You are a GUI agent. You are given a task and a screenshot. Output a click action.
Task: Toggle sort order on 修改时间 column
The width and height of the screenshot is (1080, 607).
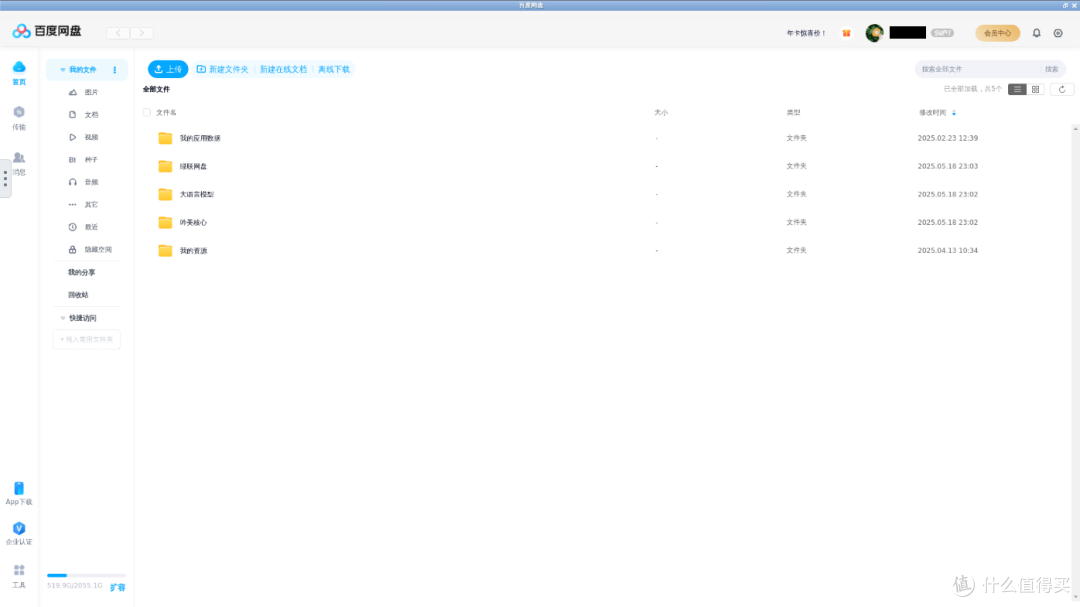tap(954, 113)
